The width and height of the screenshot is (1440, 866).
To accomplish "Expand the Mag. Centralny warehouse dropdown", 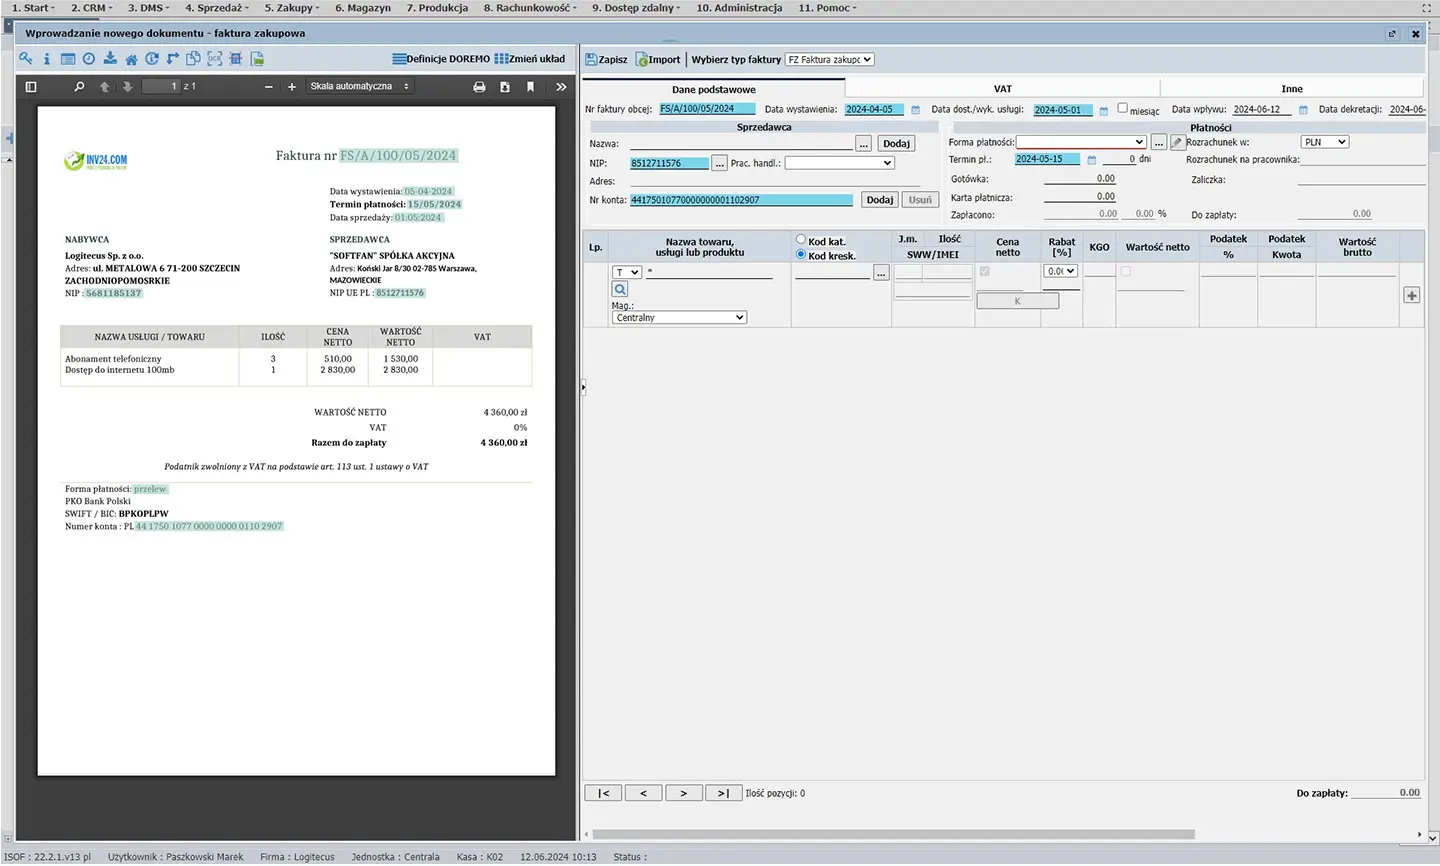I will tap(679, 318).
